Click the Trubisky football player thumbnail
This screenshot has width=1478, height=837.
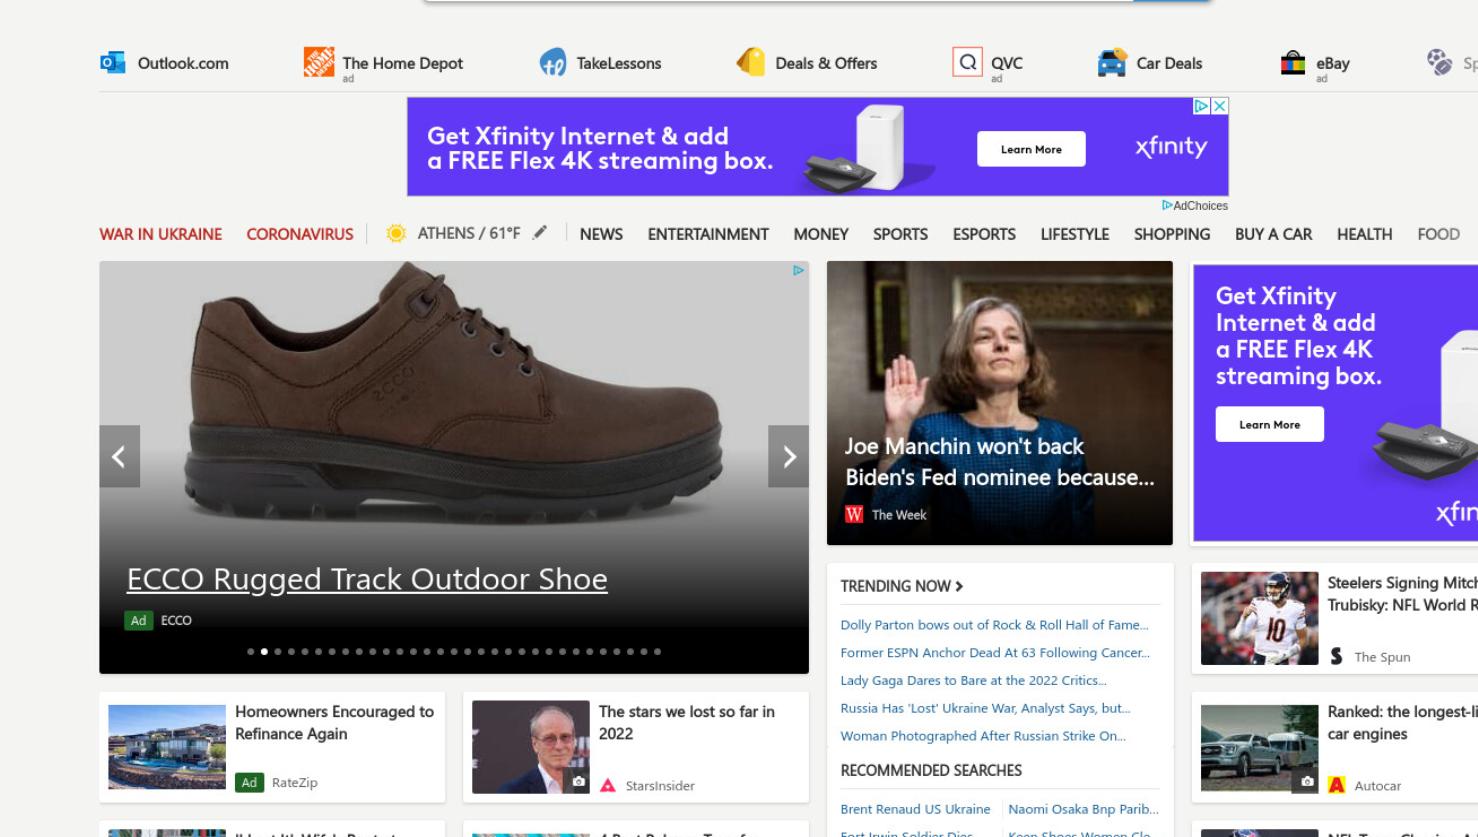(x=1259, y=618)
